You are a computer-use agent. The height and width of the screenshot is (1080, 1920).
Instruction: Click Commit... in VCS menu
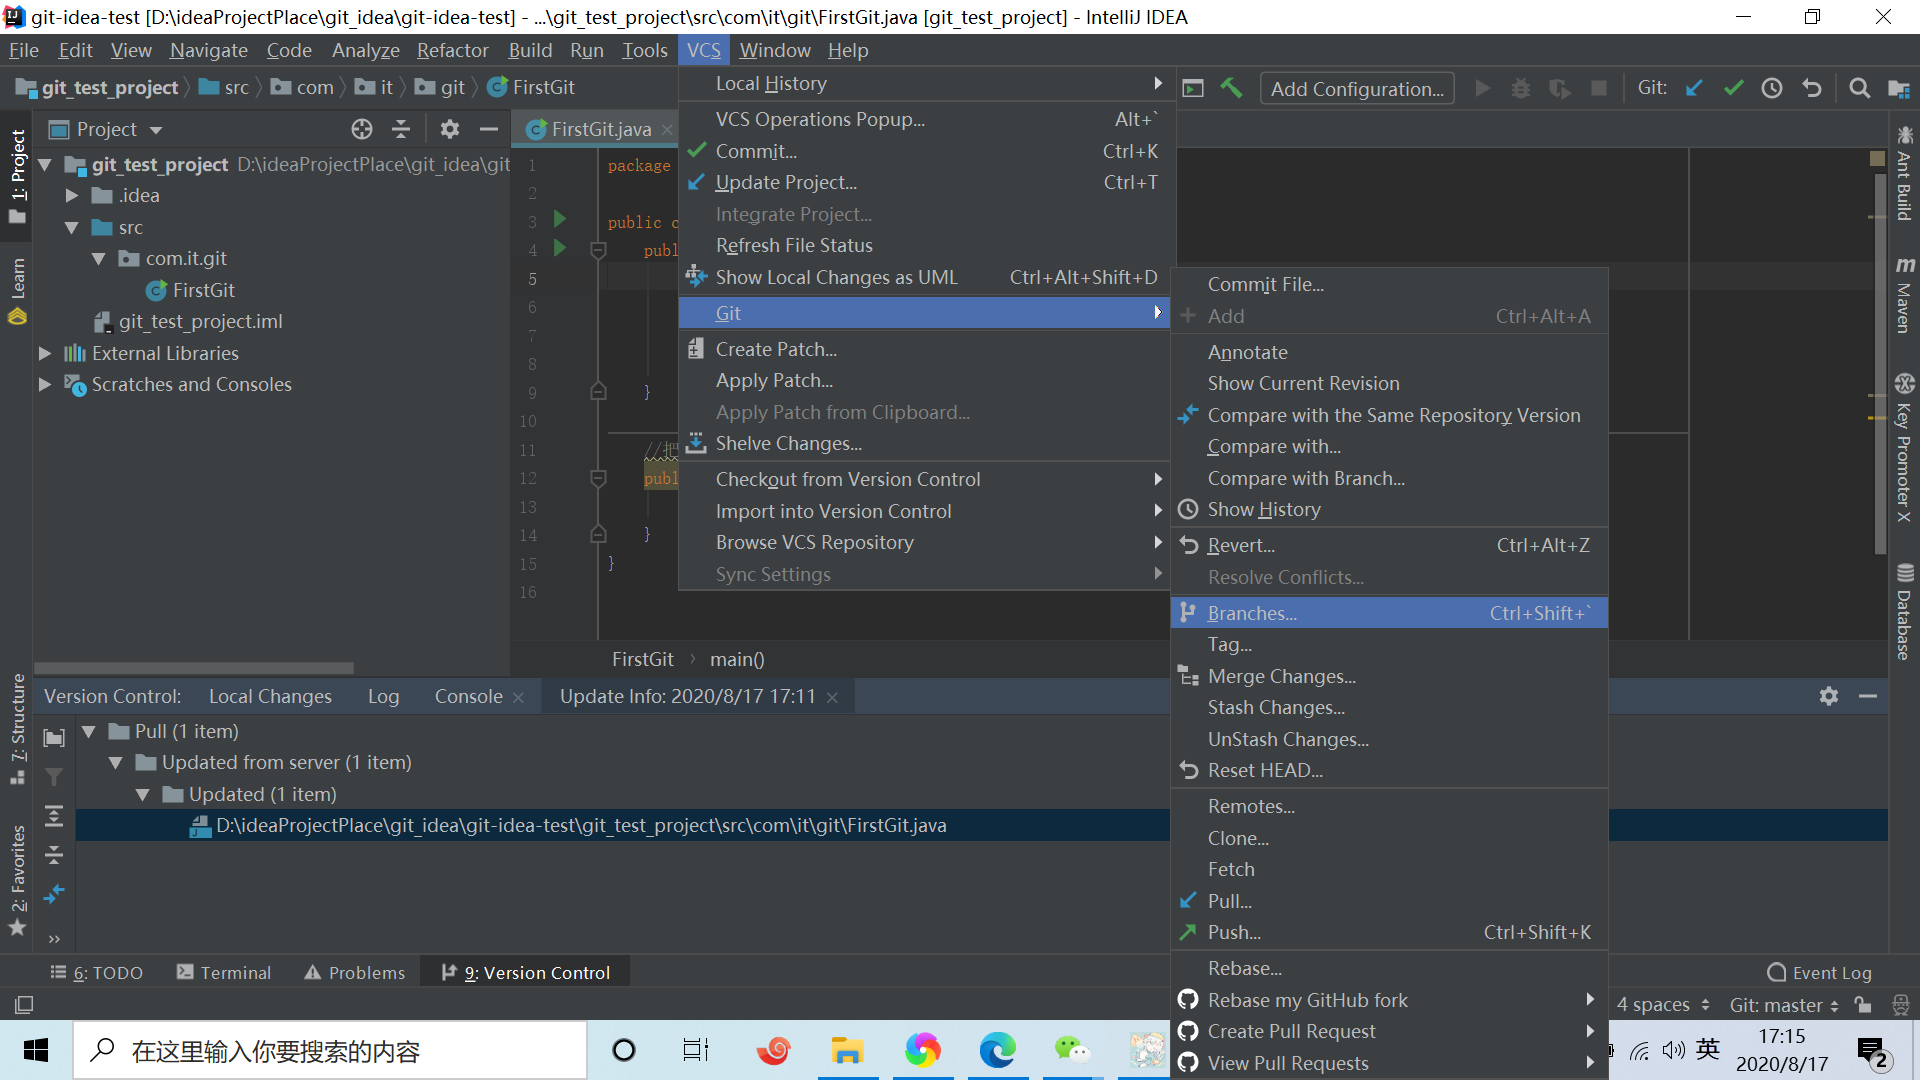925,152
